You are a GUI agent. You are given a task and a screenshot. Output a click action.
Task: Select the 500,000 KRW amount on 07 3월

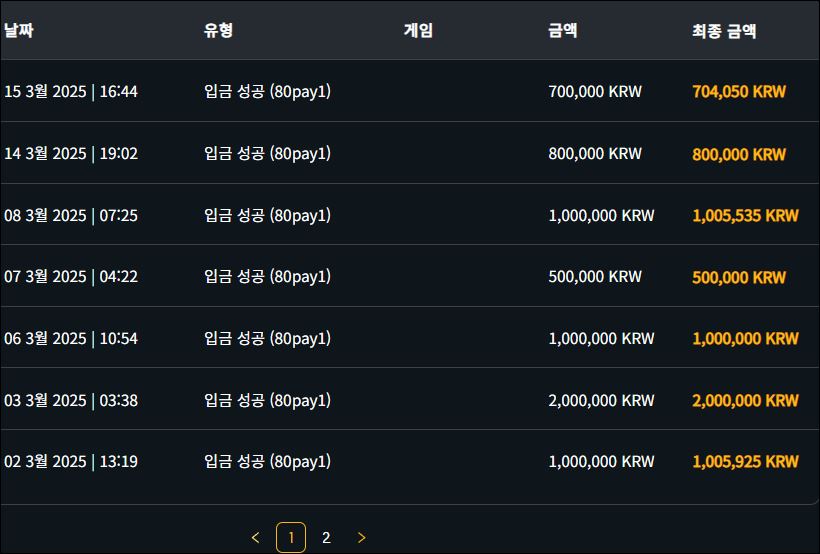595,276
